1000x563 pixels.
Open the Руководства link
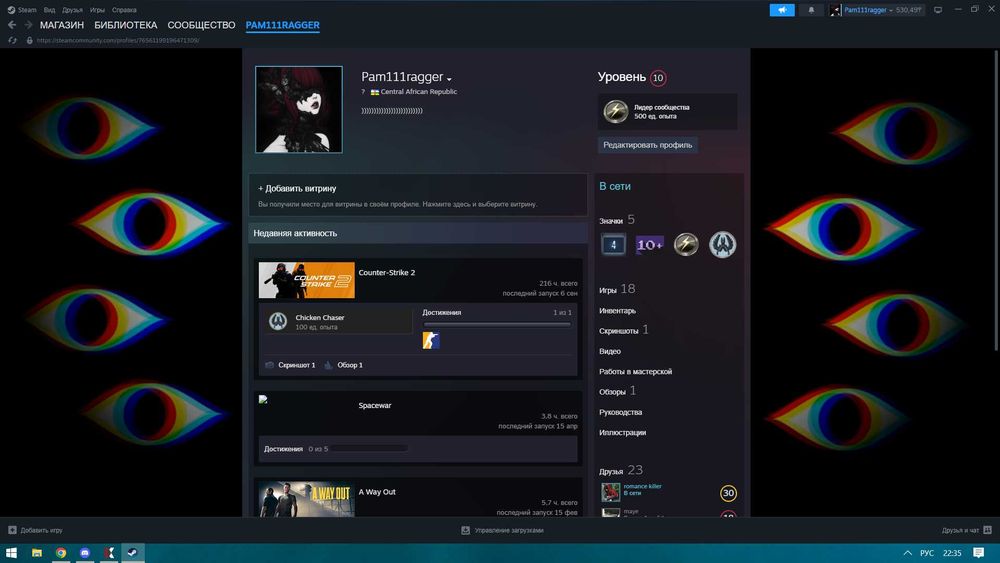(x=621, y=413)
